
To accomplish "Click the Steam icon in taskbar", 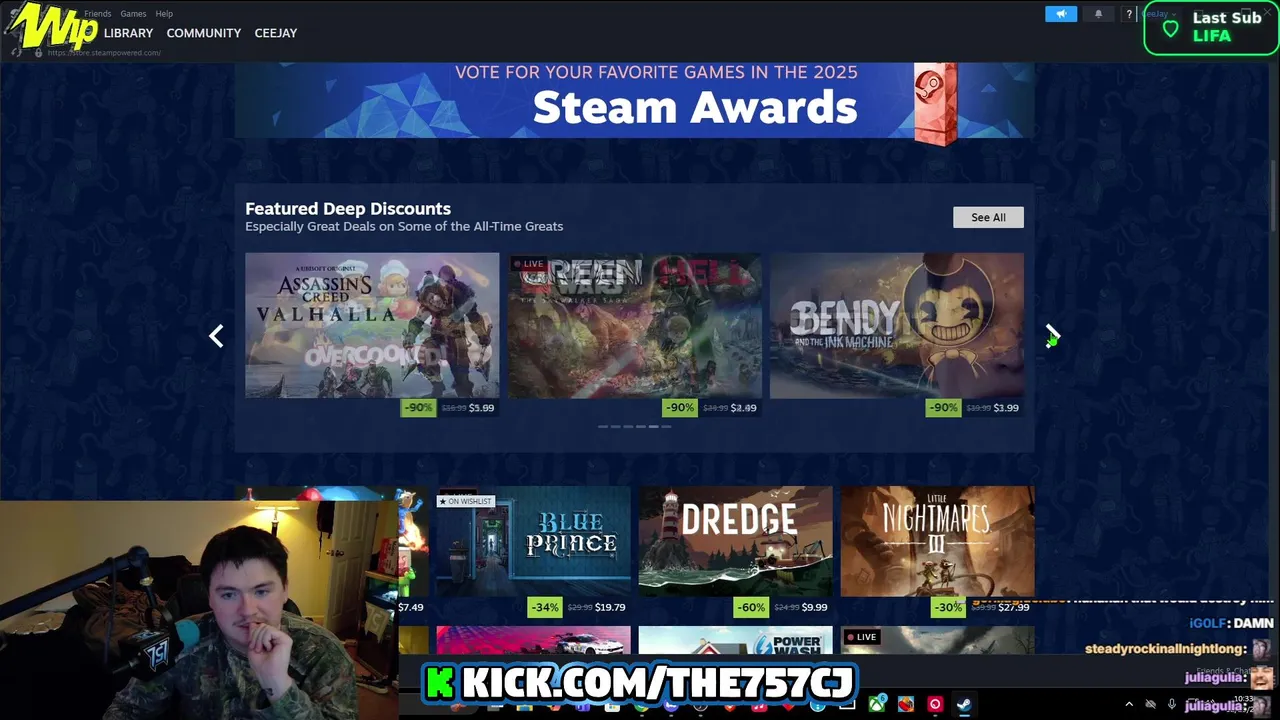I will pos(964,704).
